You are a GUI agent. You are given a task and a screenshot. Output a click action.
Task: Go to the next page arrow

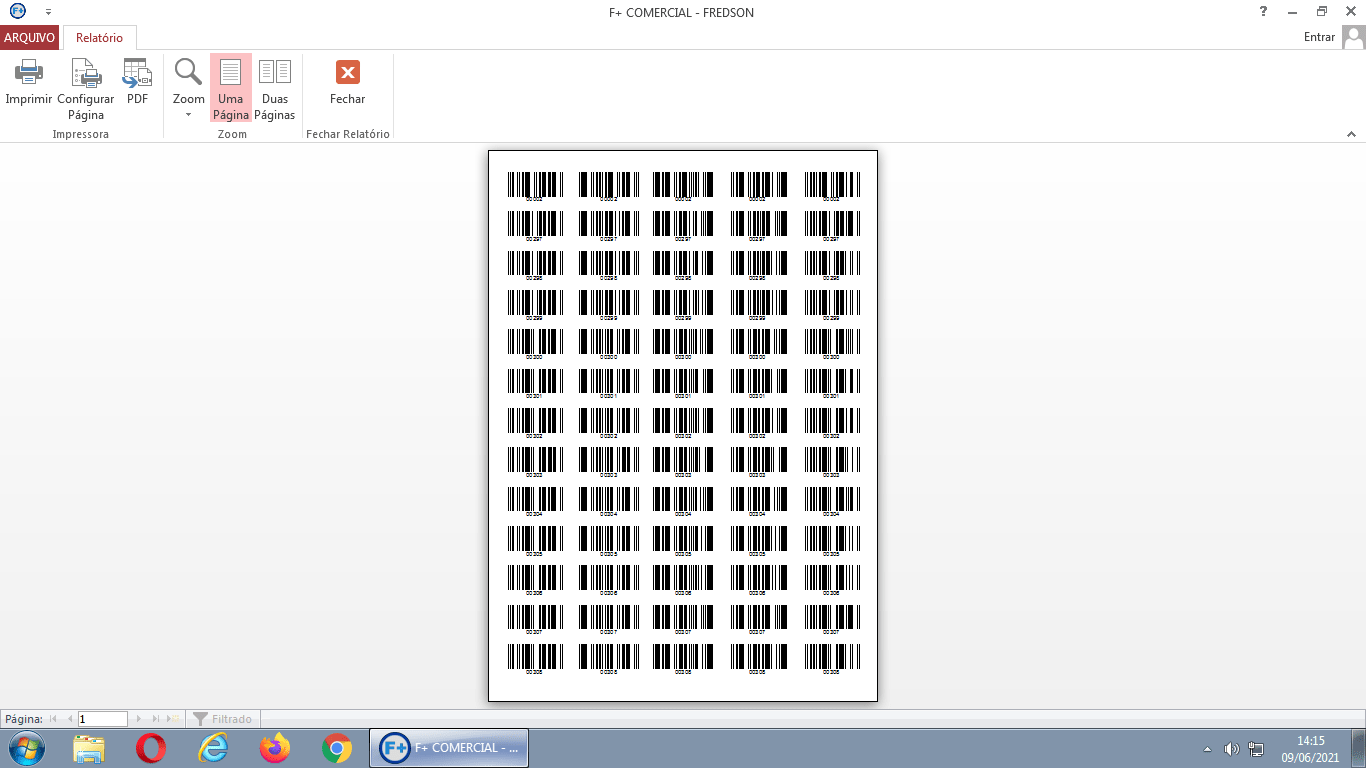coord(139,719)
